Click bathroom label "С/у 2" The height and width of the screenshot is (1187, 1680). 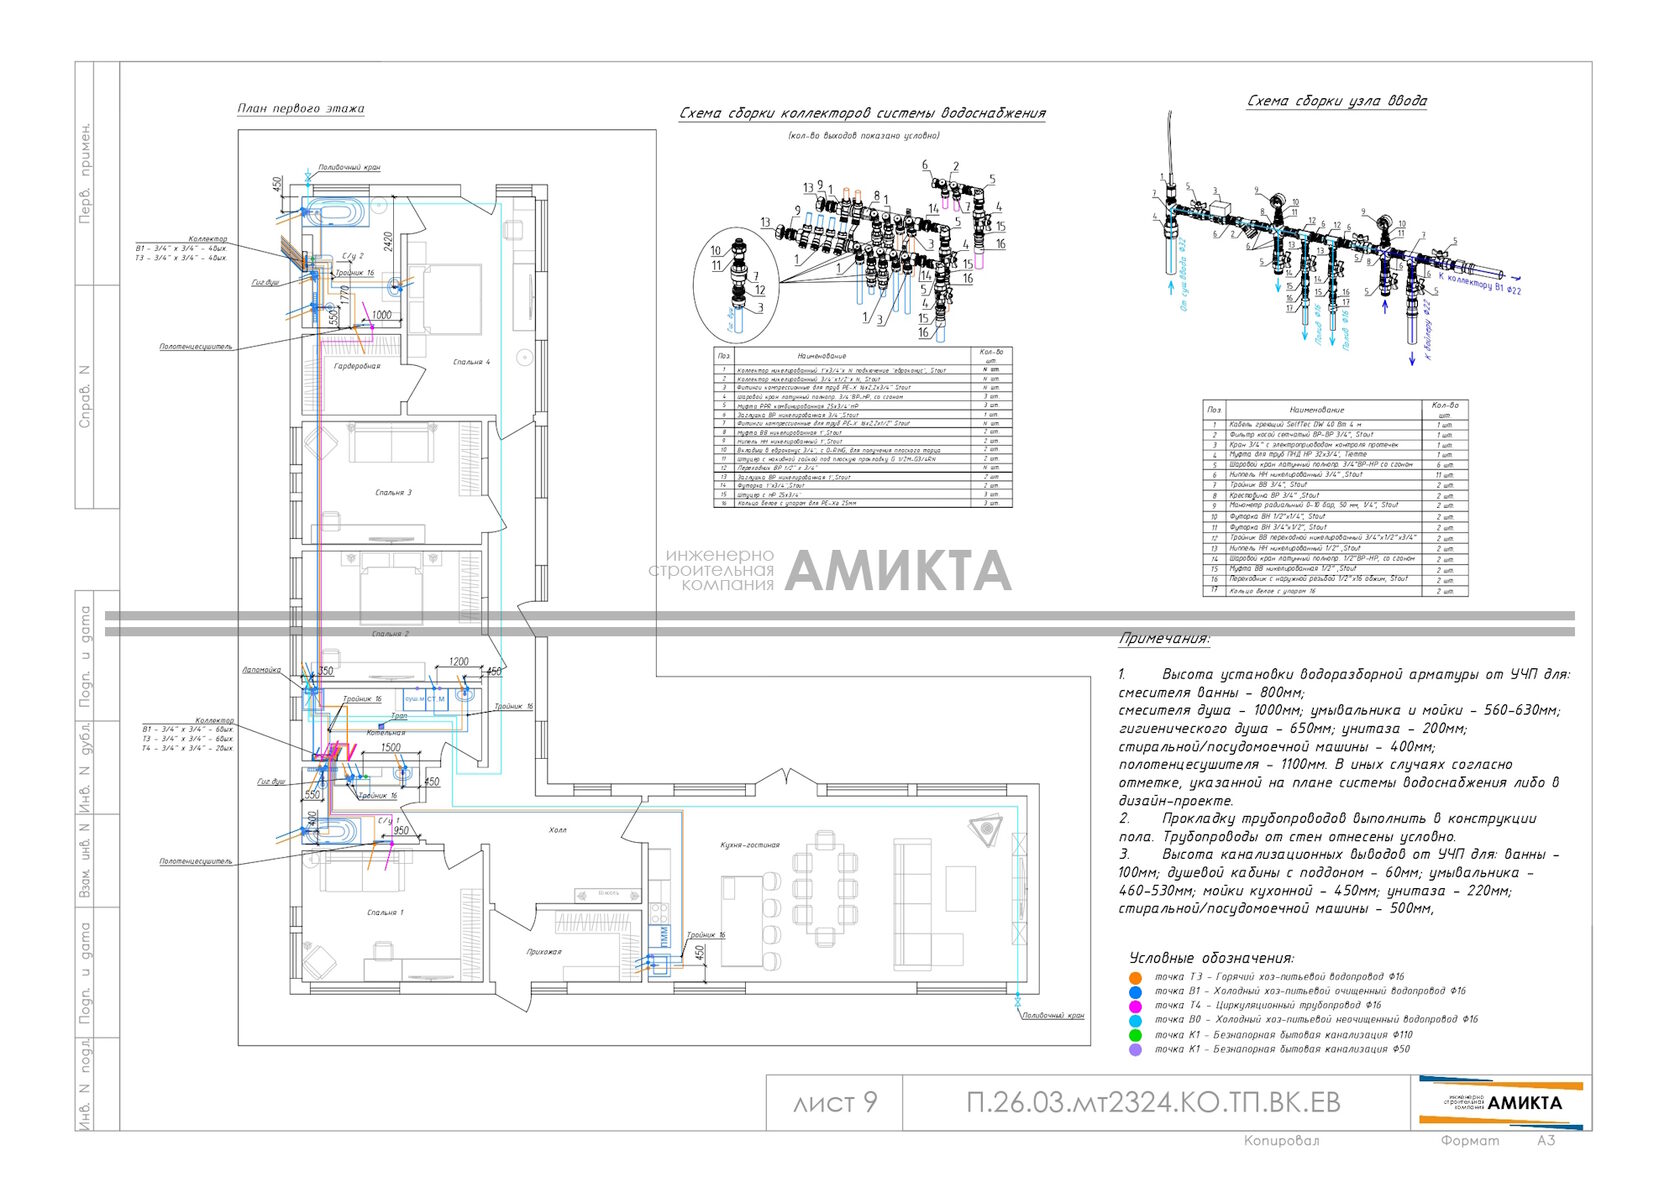click(x=353, y=256)
